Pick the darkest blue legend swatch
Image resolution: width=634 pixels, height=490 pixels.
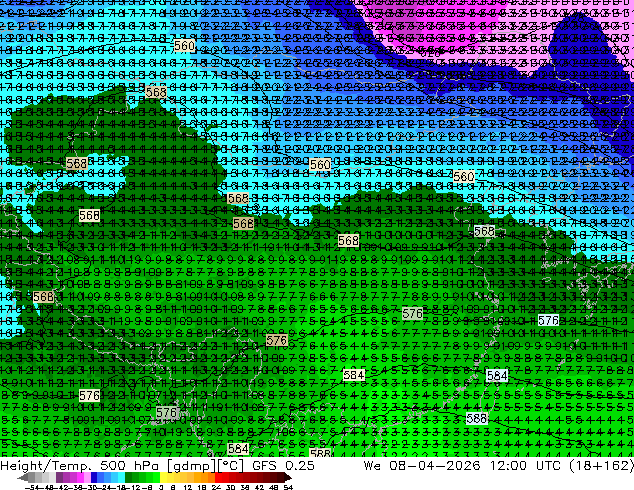pyautogui.click(x=94, y=478)
